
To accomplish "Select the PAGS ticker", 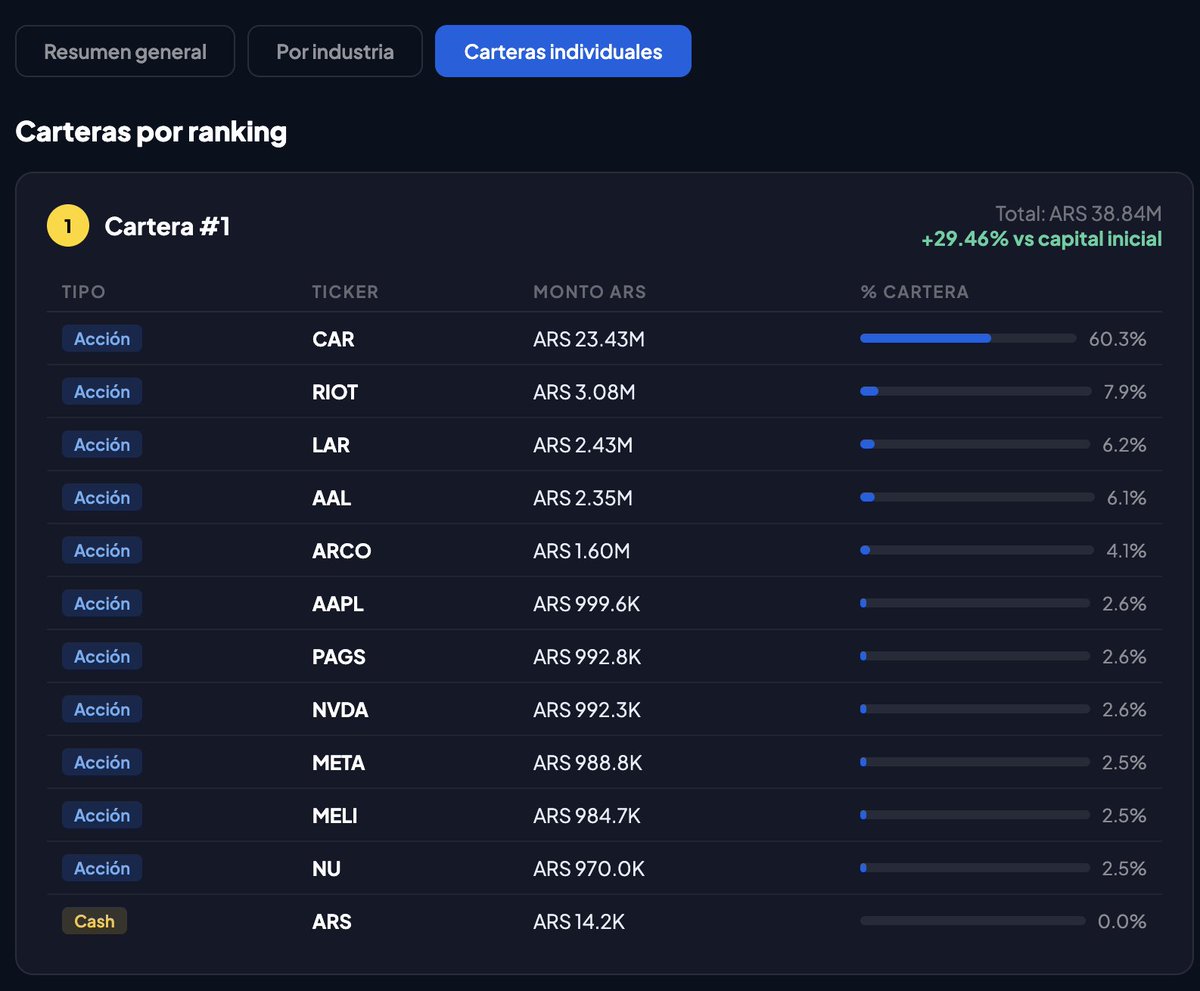I will click(339, 657).
